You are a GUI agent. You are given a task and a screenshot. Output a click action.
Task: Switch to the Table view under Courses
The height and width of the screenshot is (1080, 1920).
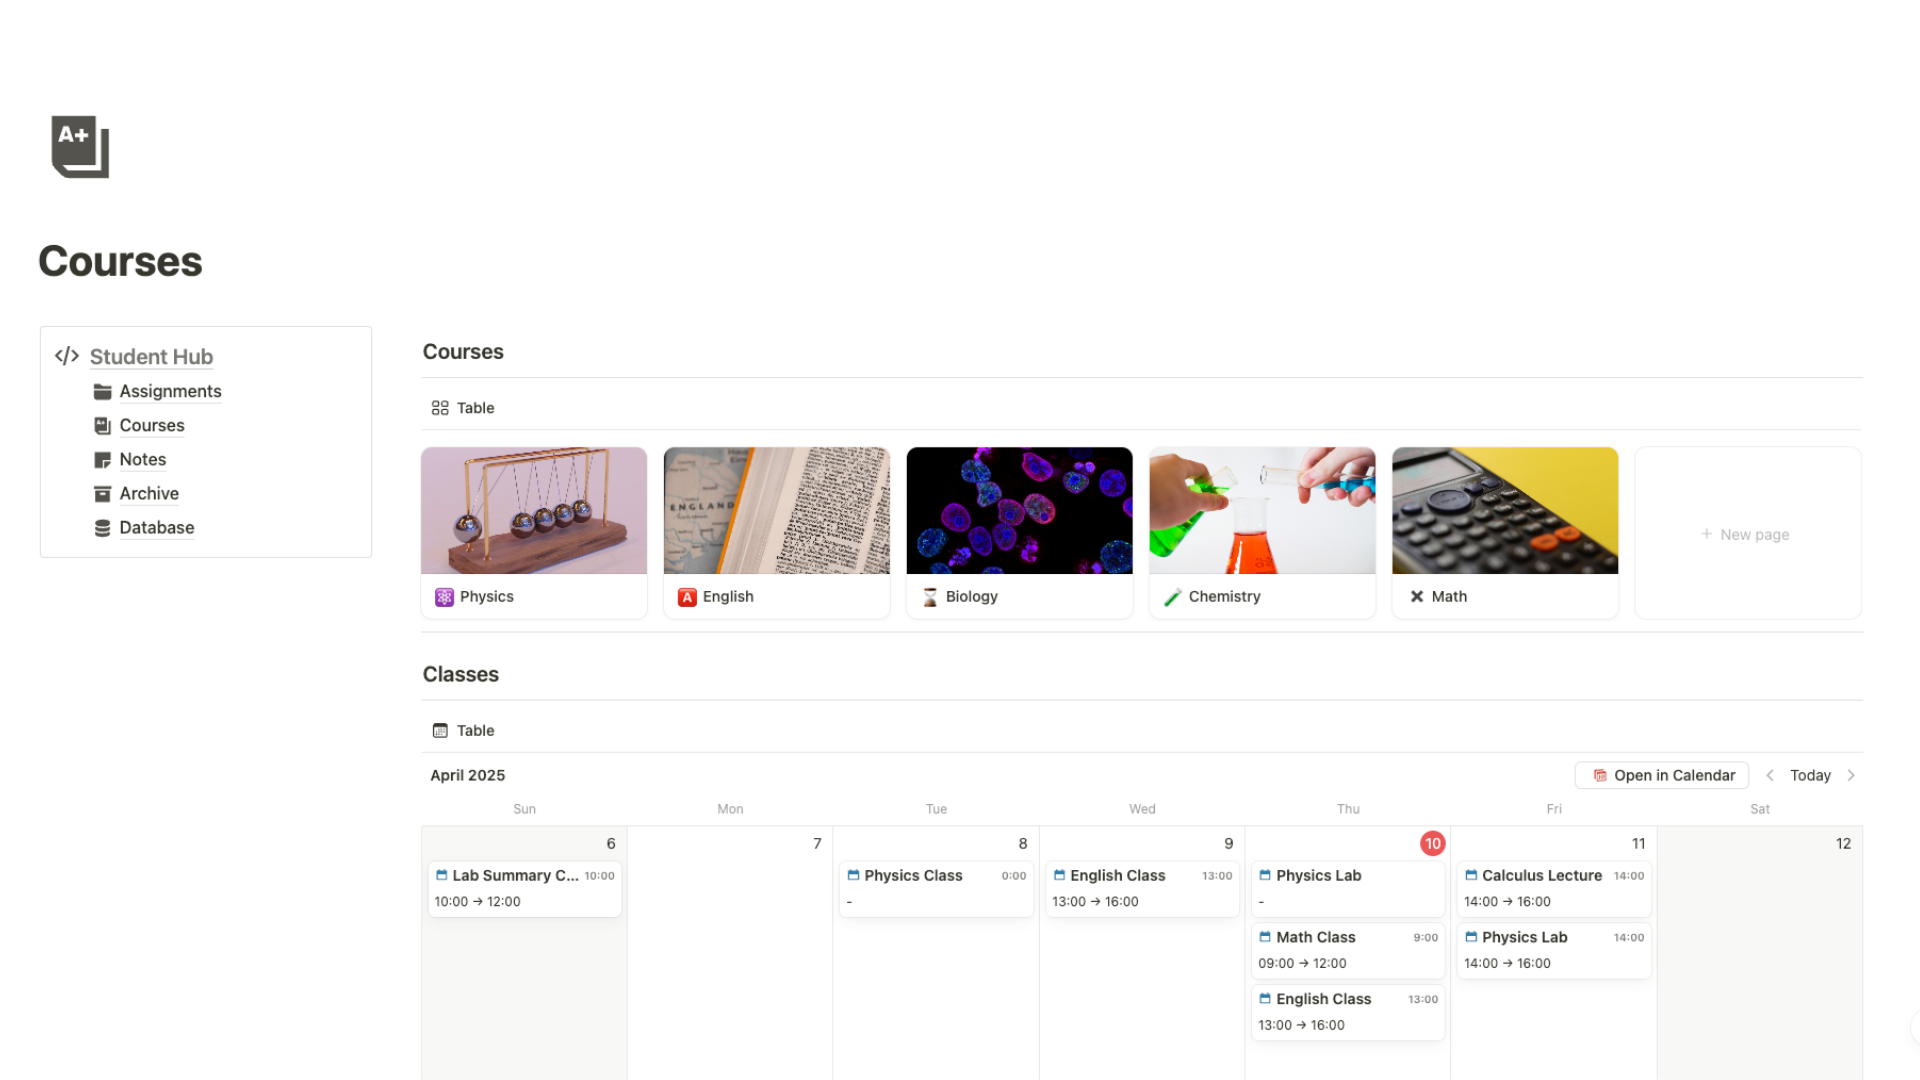coord(462,408)
